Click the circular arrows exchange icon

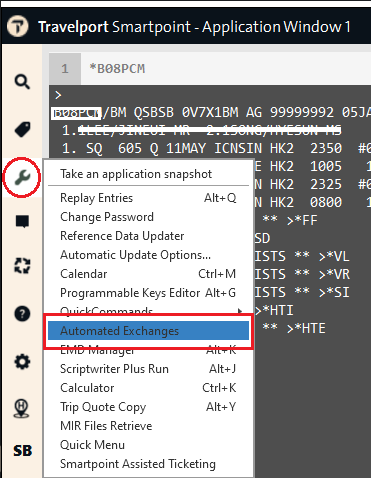point(22,266)
